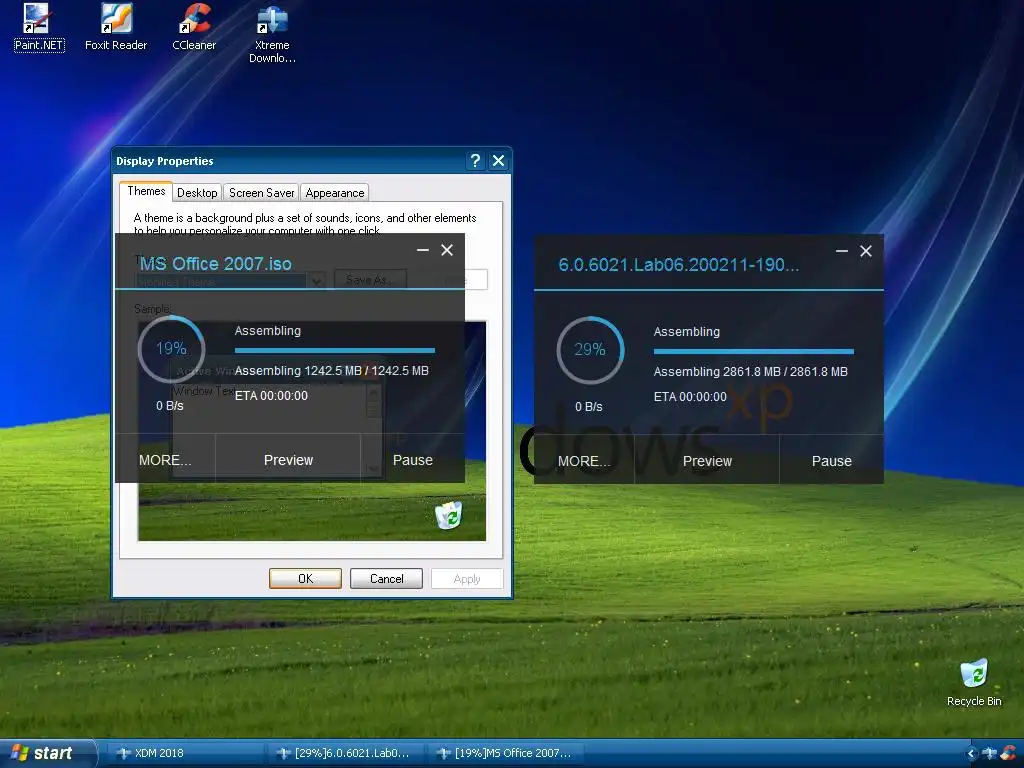Click MORE... in MS Office download window
Viewport: 1024px width, 768px height.
(x=165, y=460)
